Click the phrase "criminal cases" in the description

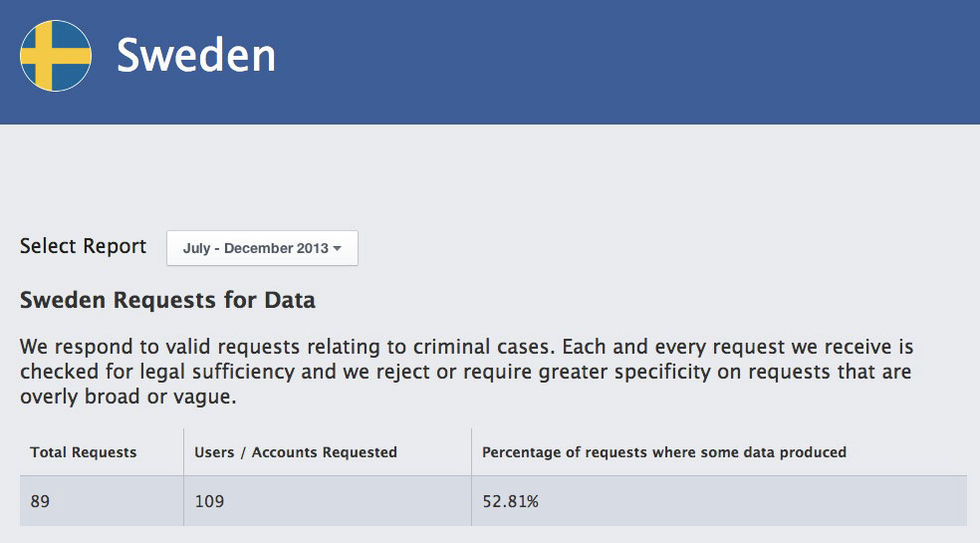470,348
